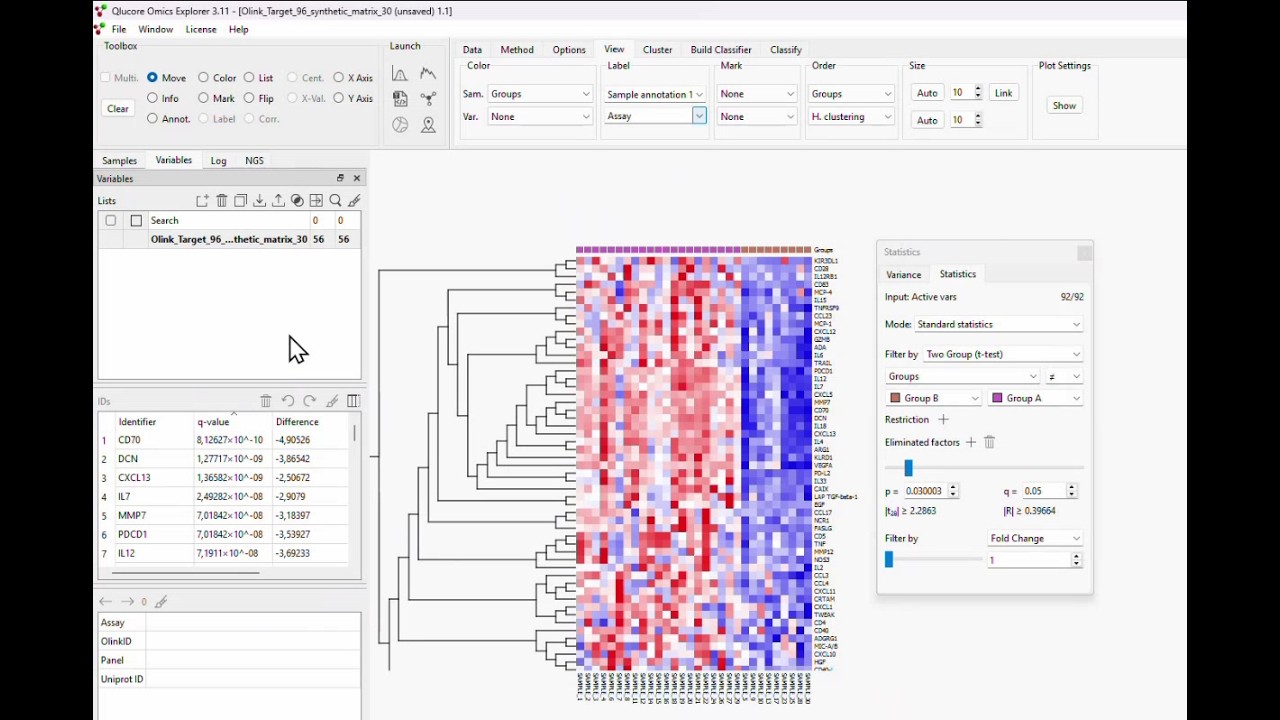The image size is (1280, 720).
Task: Create new variable list icon
Action: pyautogui.click(x=203, y=201)
